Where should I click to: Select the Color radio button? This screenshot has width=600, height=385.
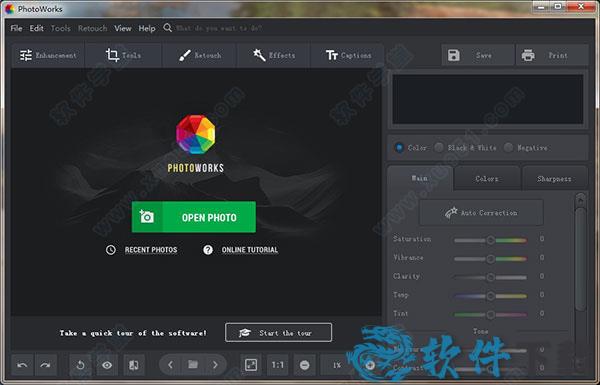[399, 148]
